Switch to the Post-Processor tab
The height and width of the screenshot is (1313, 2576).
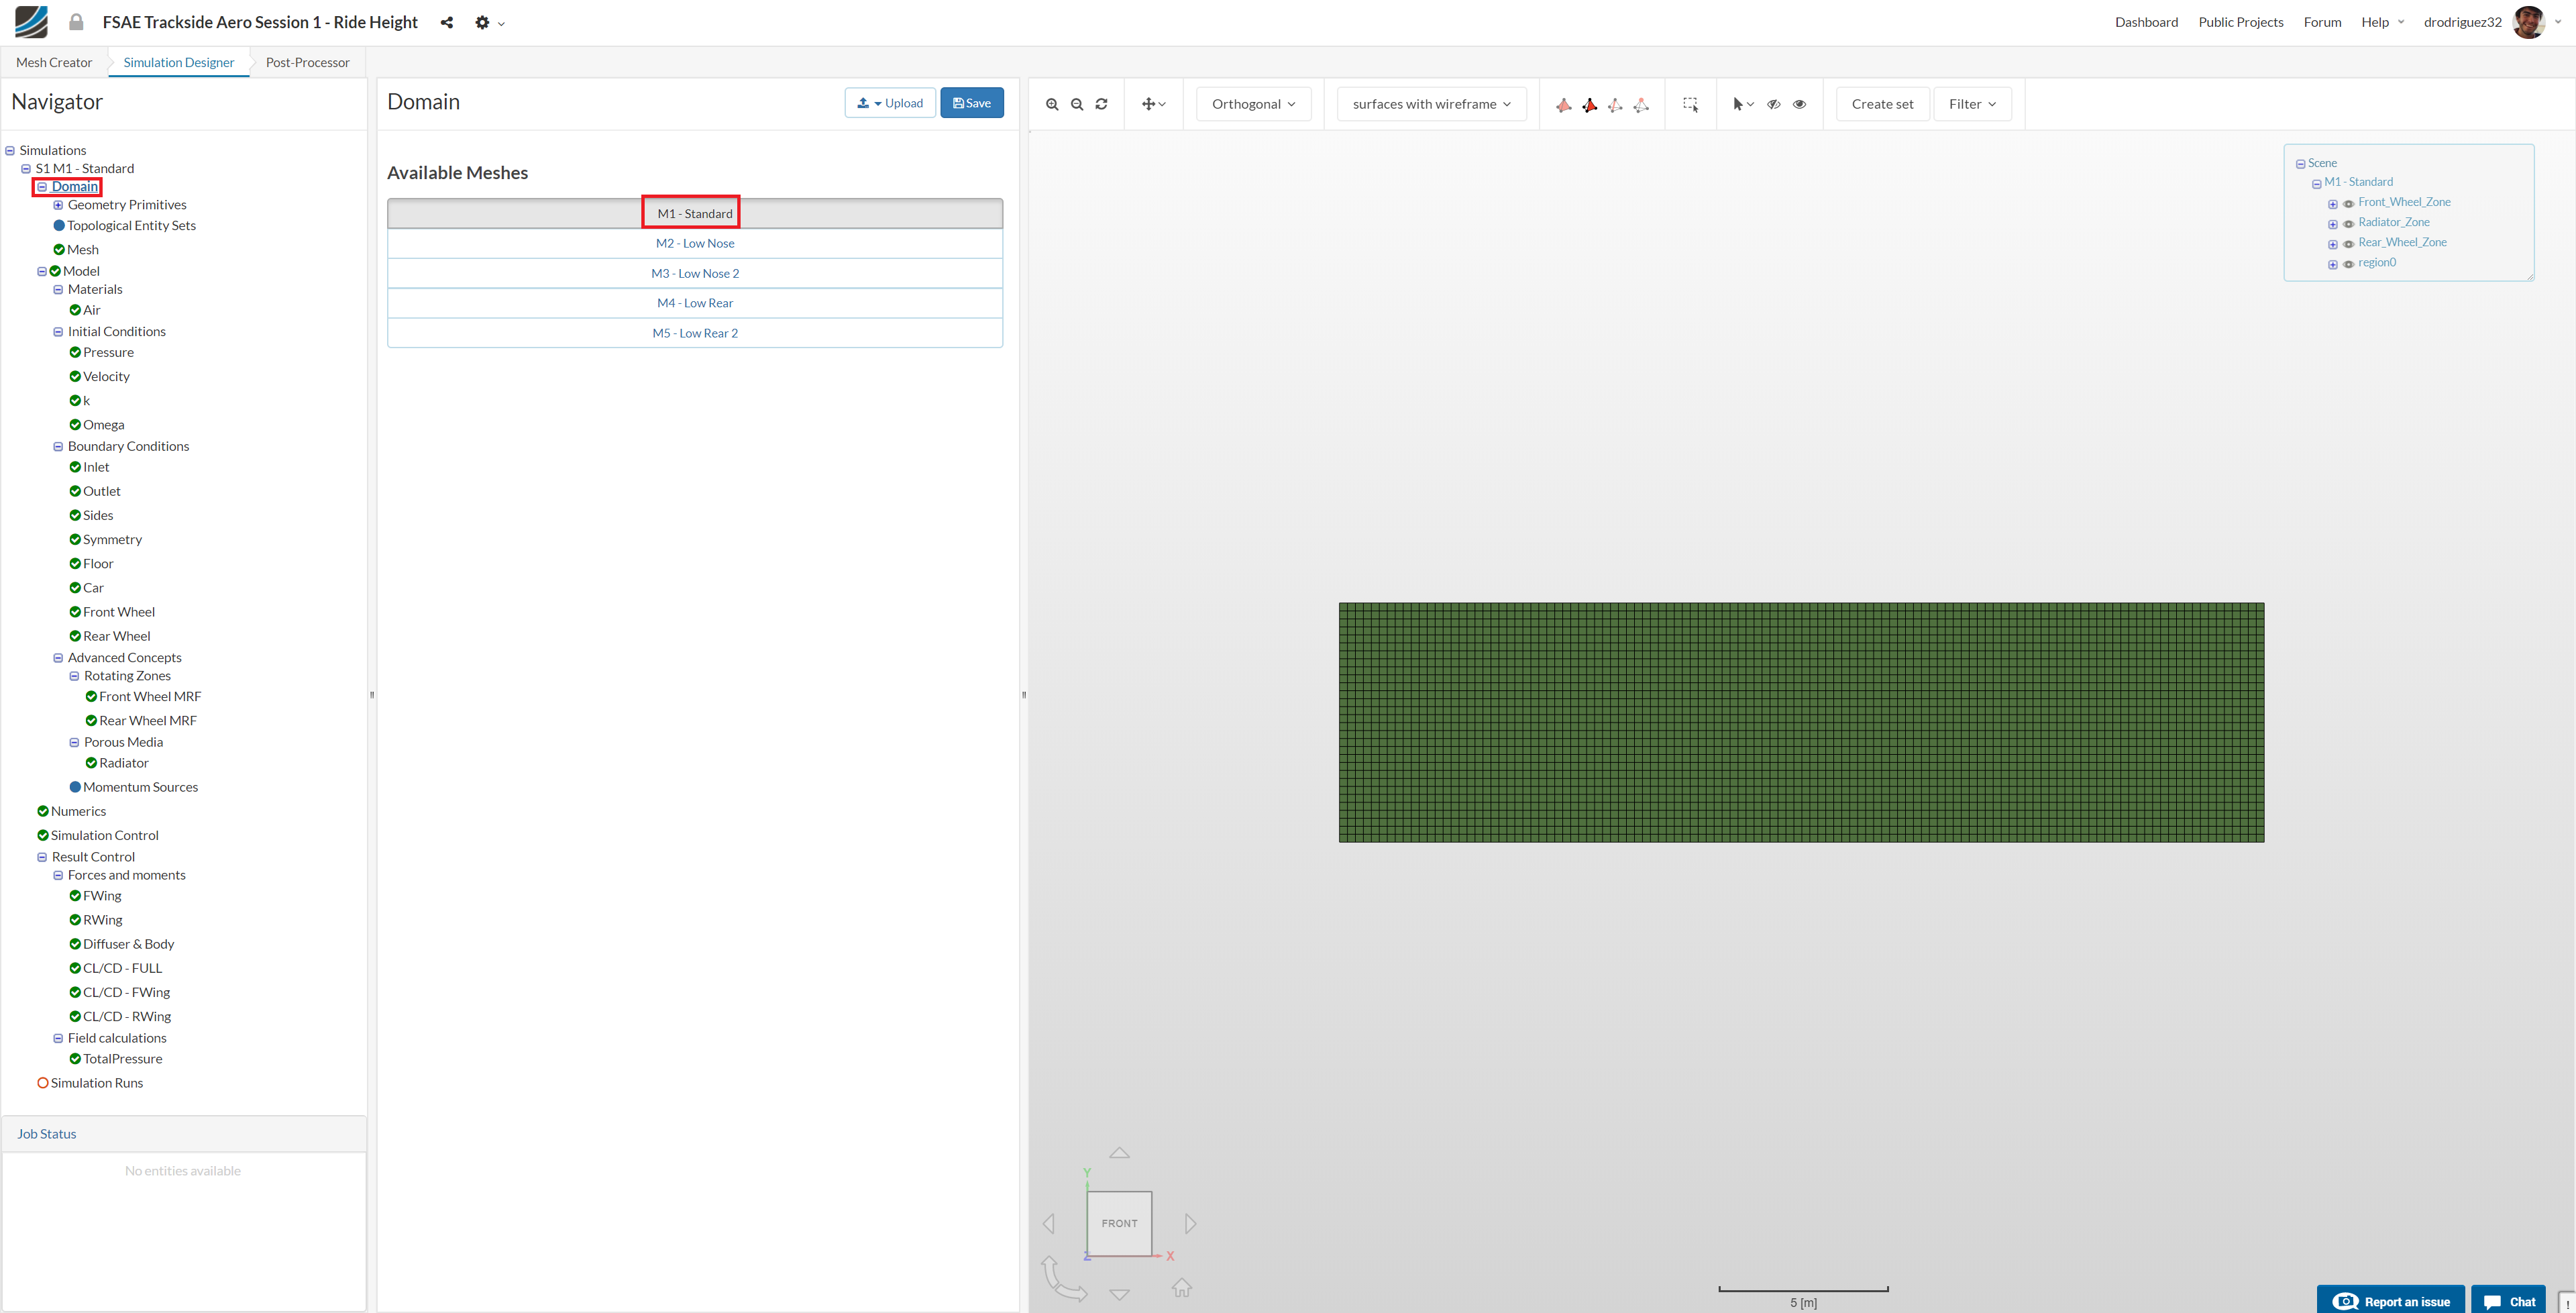point(307,62)
